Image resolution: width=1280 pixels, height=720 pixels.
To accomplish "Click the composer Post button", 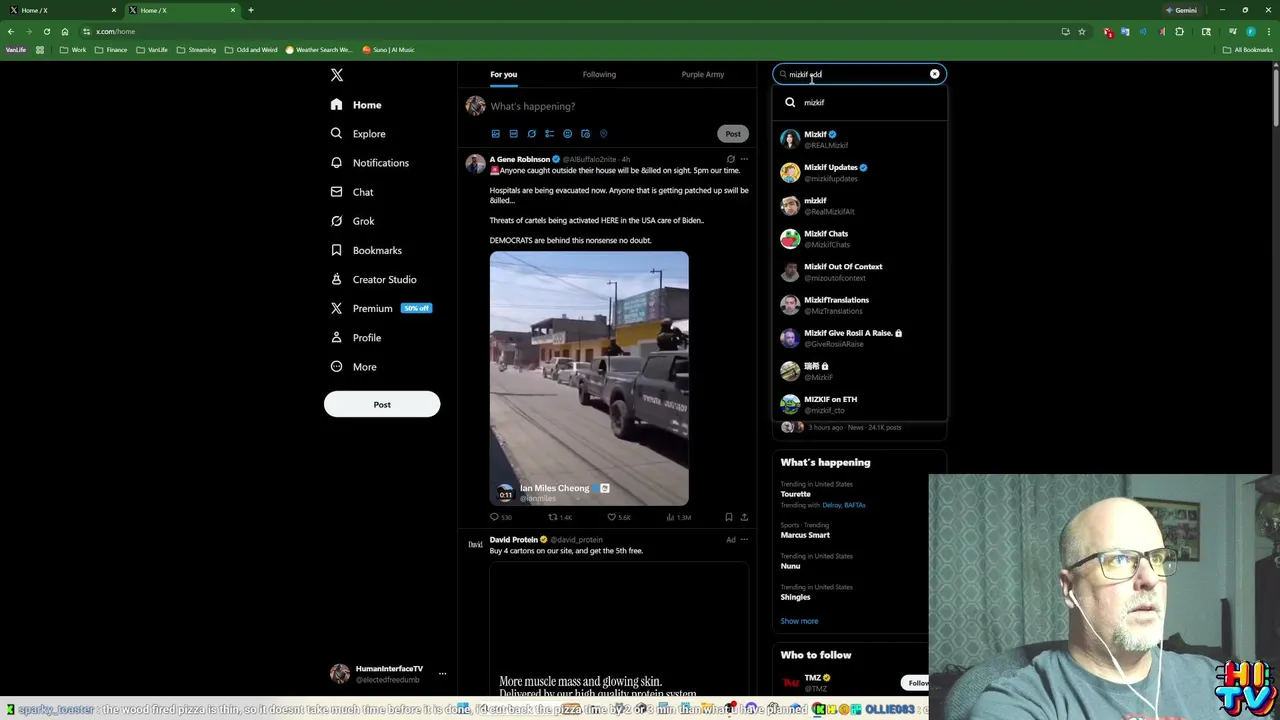I will click(733, 134).
